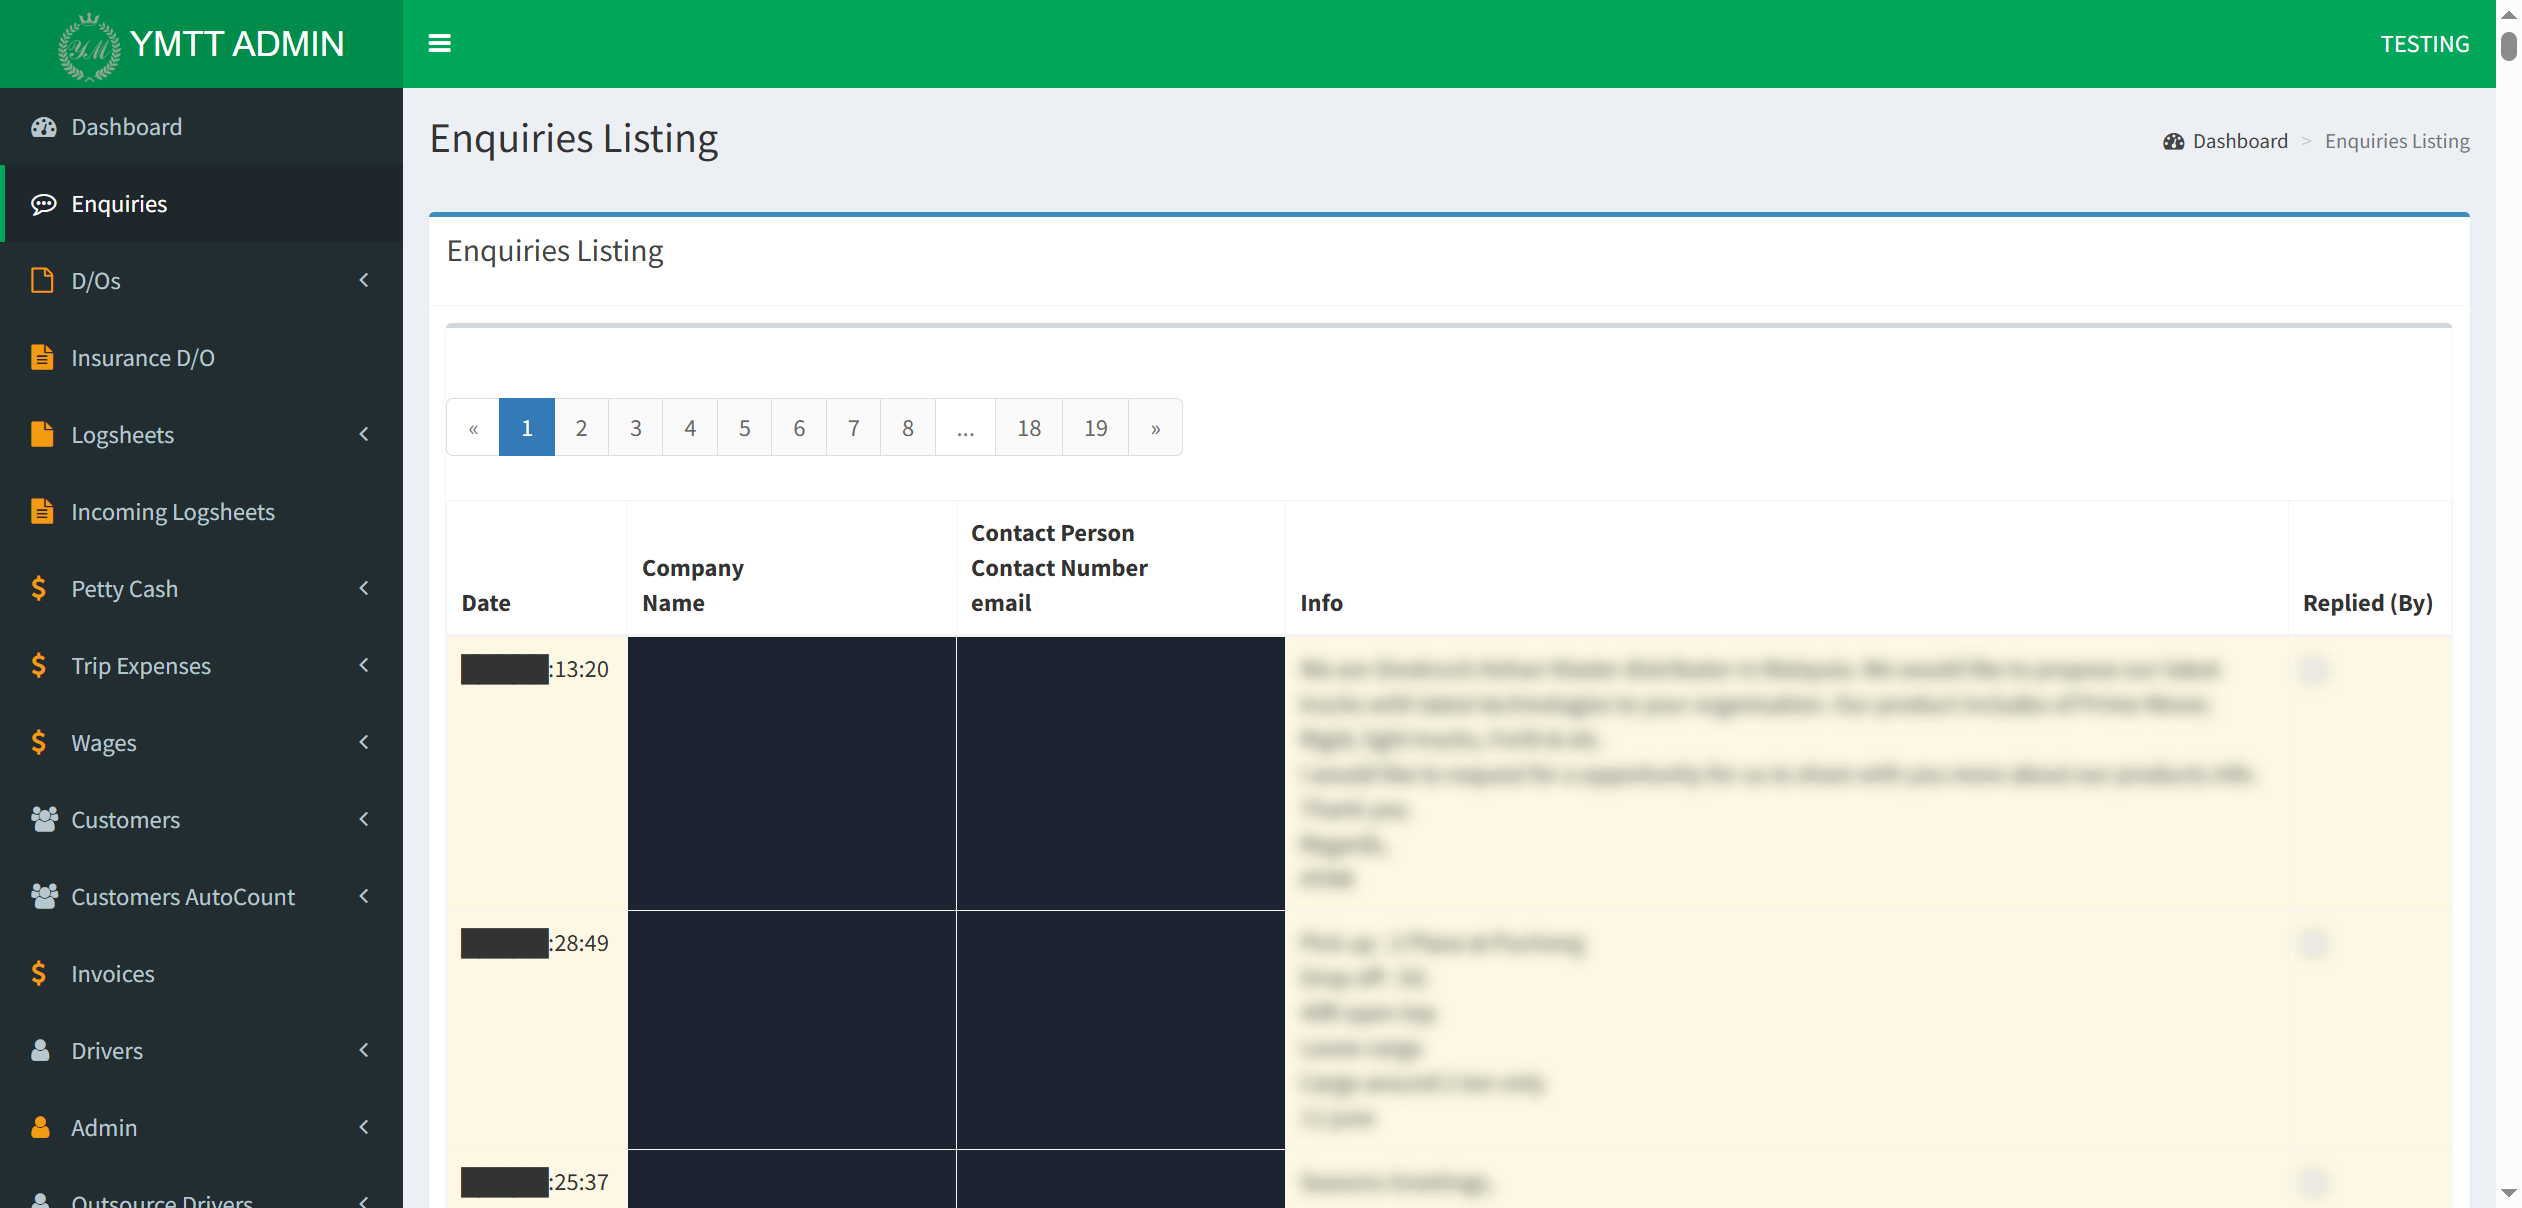
Task: Go to pagination page 3
Action: tap(635, 428)
